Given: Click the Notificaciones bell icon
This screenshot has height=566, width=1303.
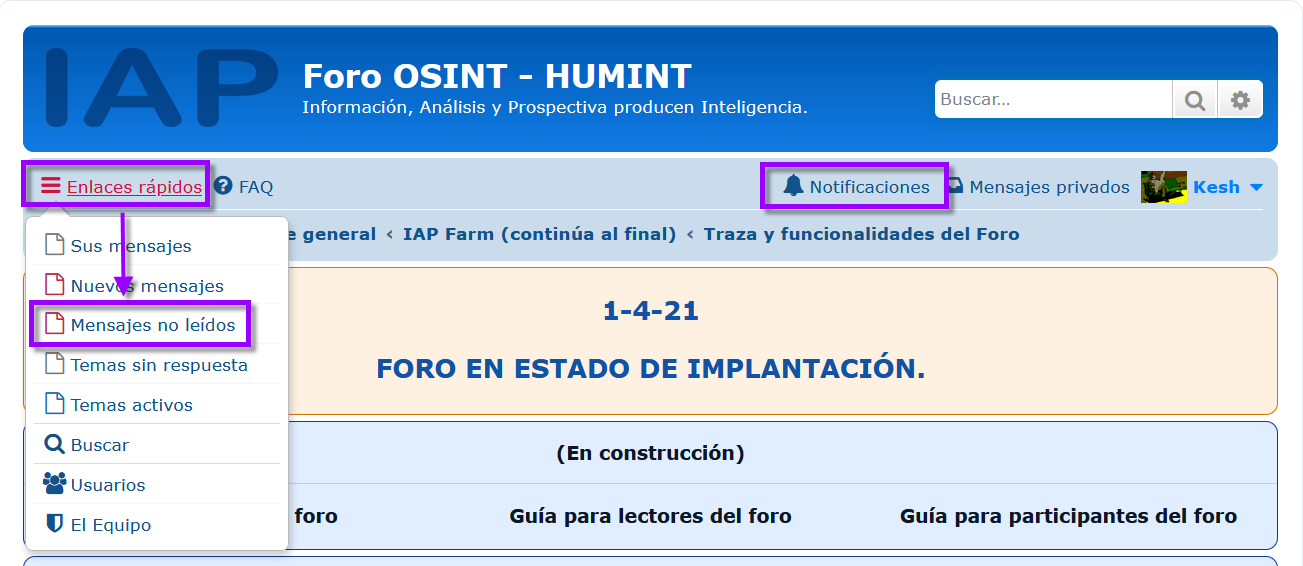Looking at the screenshot, I should [793, 186].
